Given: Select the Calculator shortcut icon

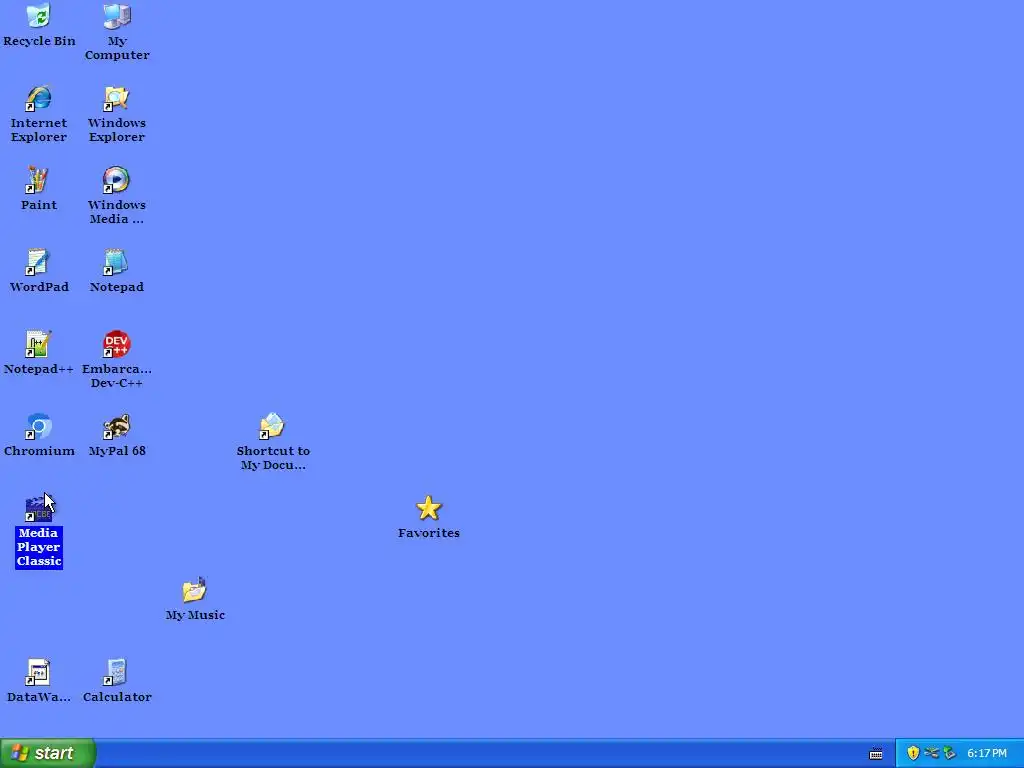Looking at the screenshot, I should click(x=116, y=673).
